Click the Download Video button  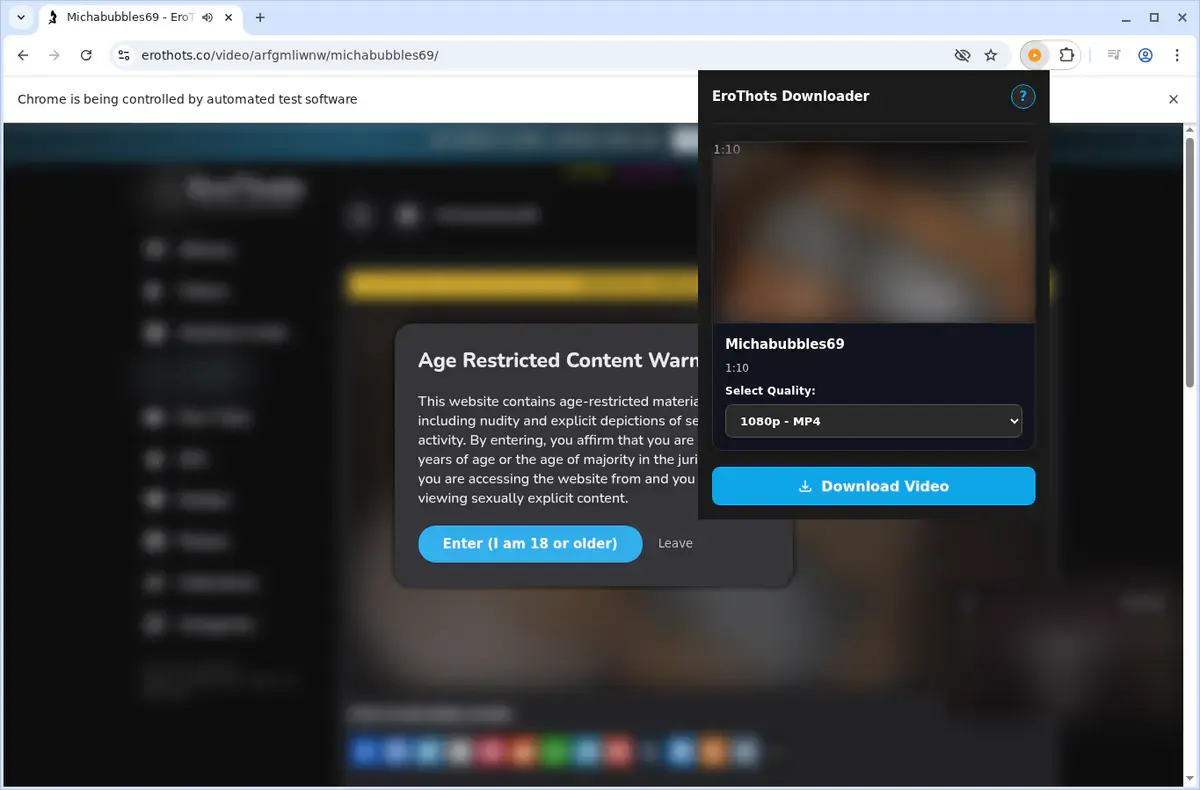point(874,486)
